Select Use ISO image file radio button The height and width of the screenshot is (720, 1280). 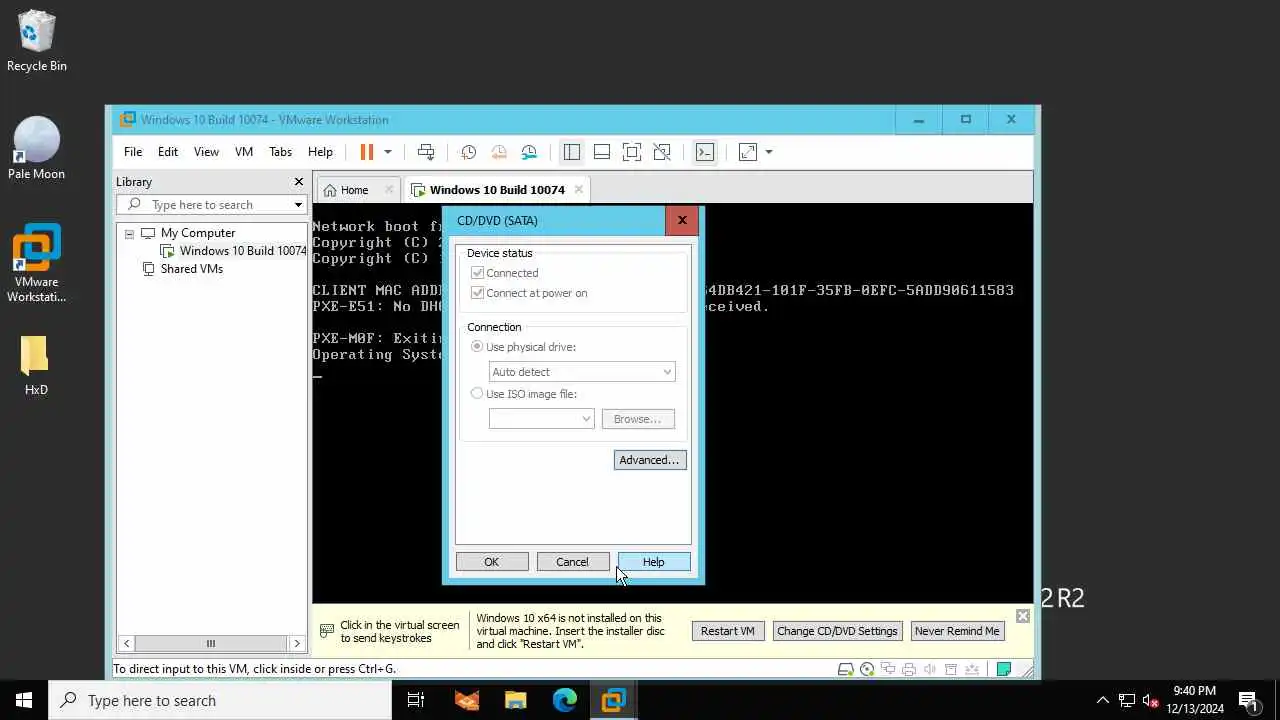(477, 394)
